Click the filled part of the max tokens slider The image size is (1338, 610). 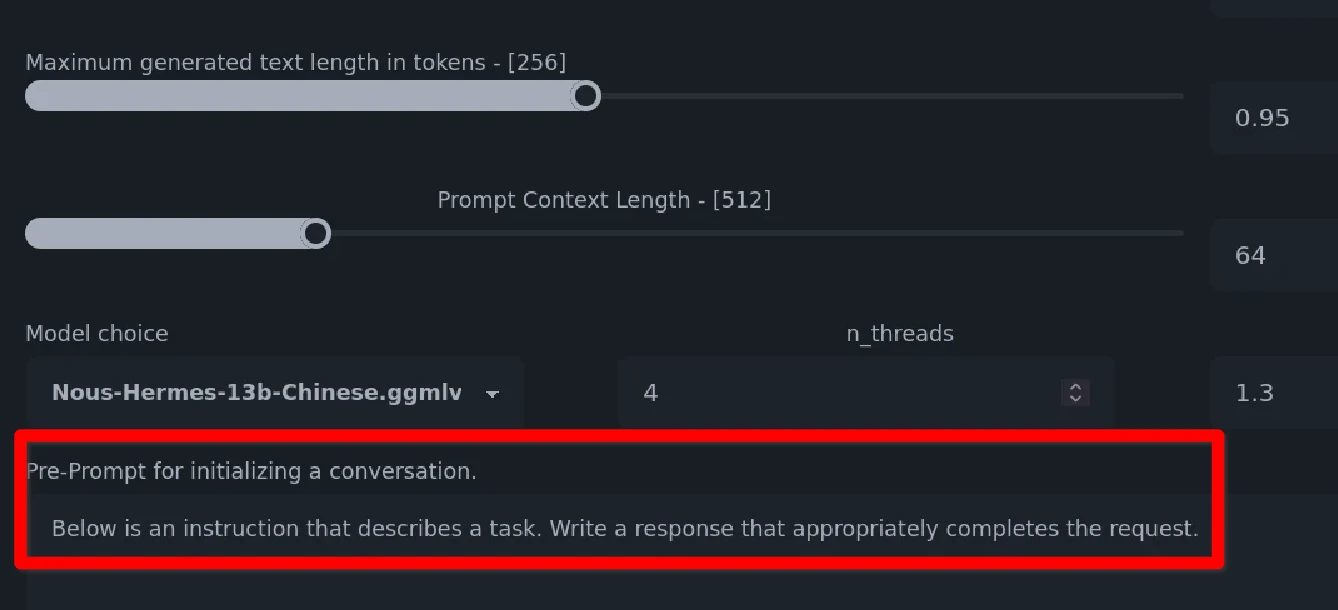pyautogui.click(x=300, y=96)
